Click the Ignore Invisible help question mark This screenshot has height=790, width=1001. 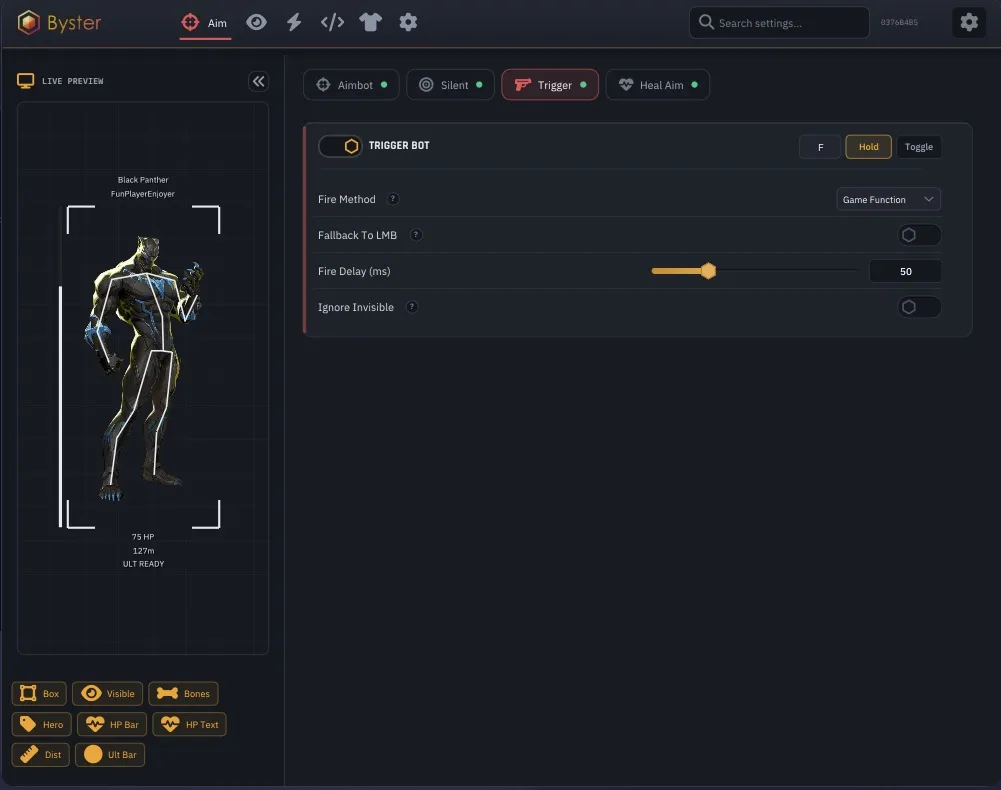(x=412, y=307)
